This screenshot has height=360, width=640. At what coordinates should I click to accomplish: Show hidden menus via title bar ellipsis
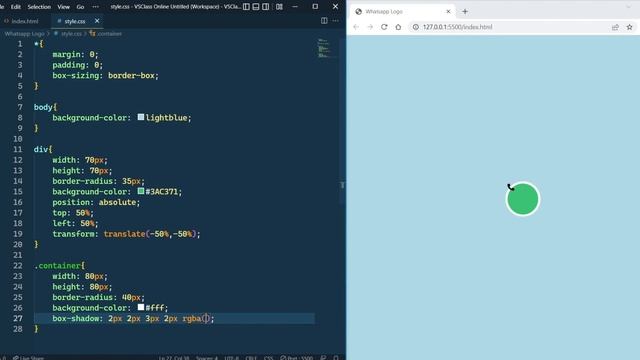click(96, 7)
